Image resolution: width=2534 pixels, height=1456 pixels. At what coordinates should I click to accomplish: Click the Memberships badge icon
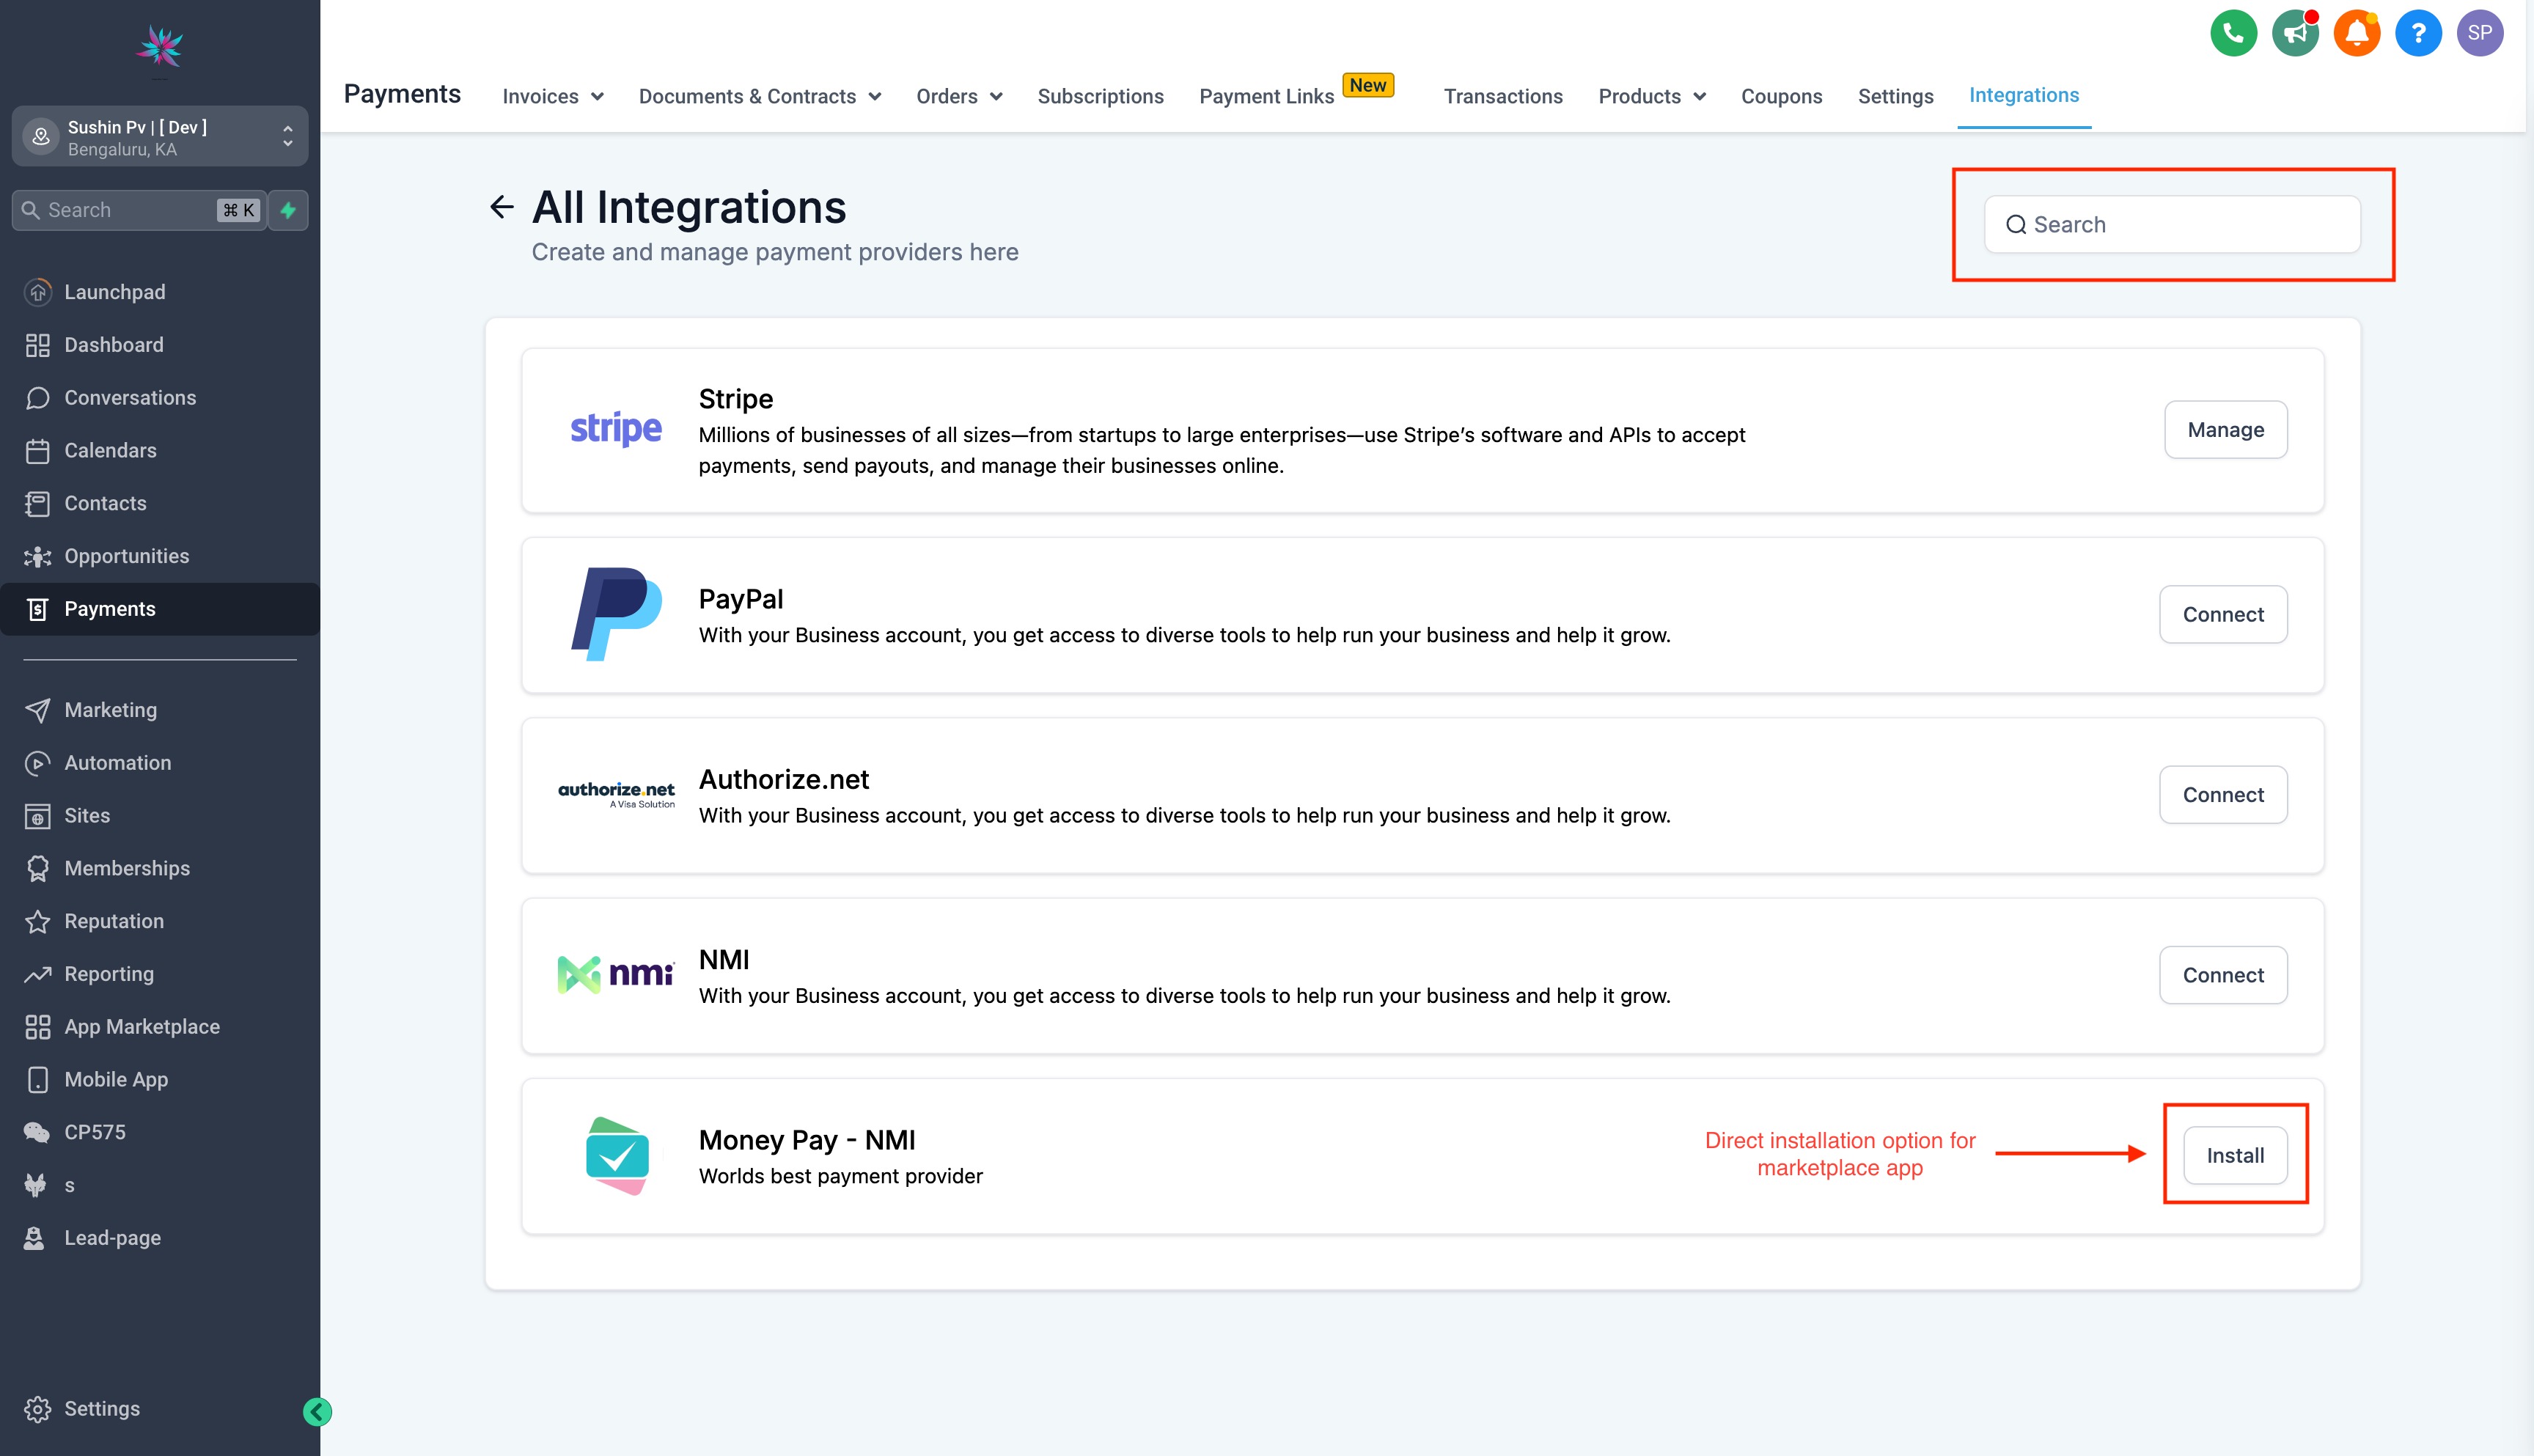coord(37,869)
